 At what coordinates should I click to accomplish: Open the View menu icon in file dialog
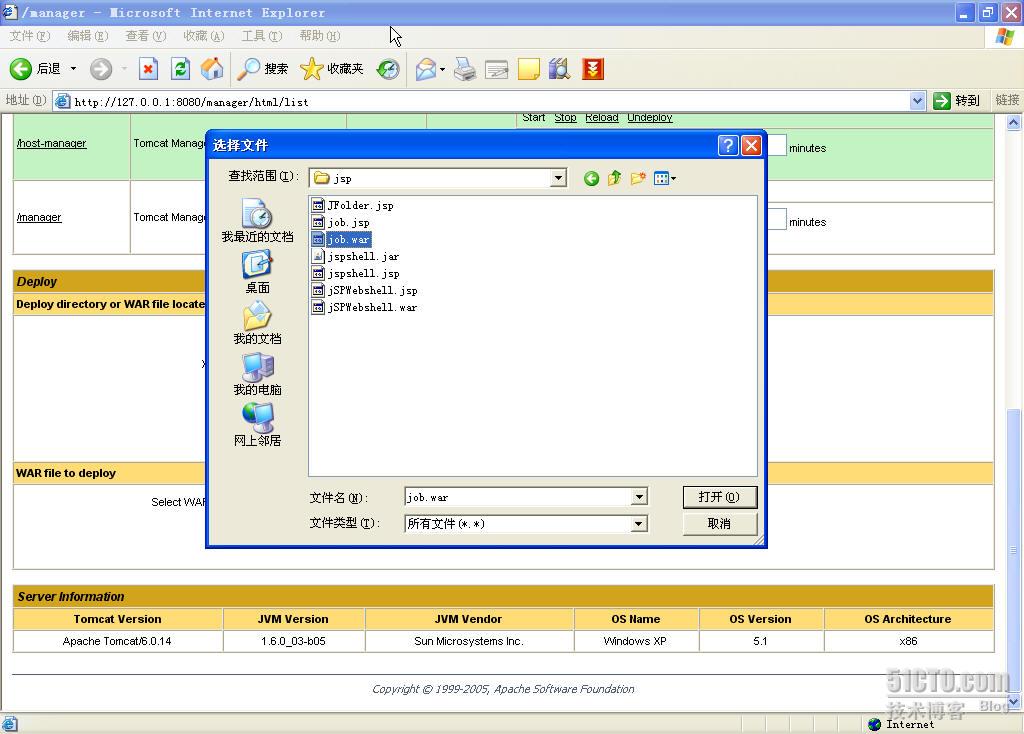[664, 178]
